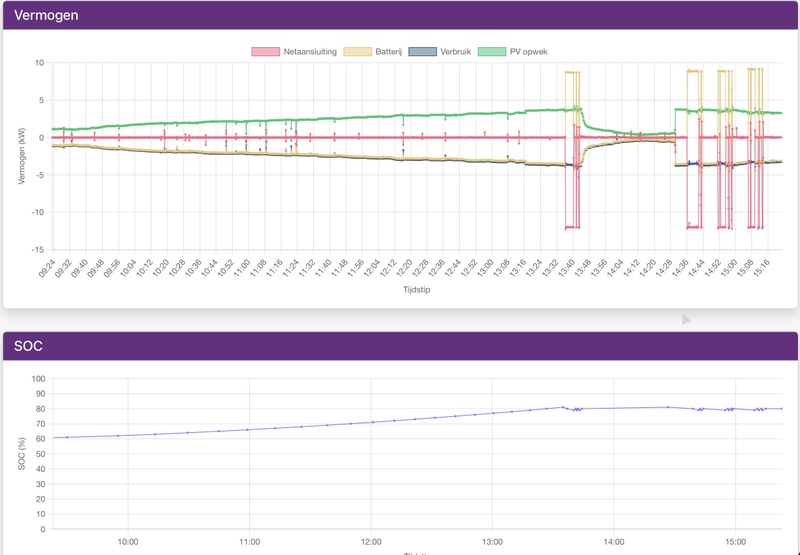Click the Batterij legend label
The height and width of the screenshot is (555, 800).
[388, 52]
